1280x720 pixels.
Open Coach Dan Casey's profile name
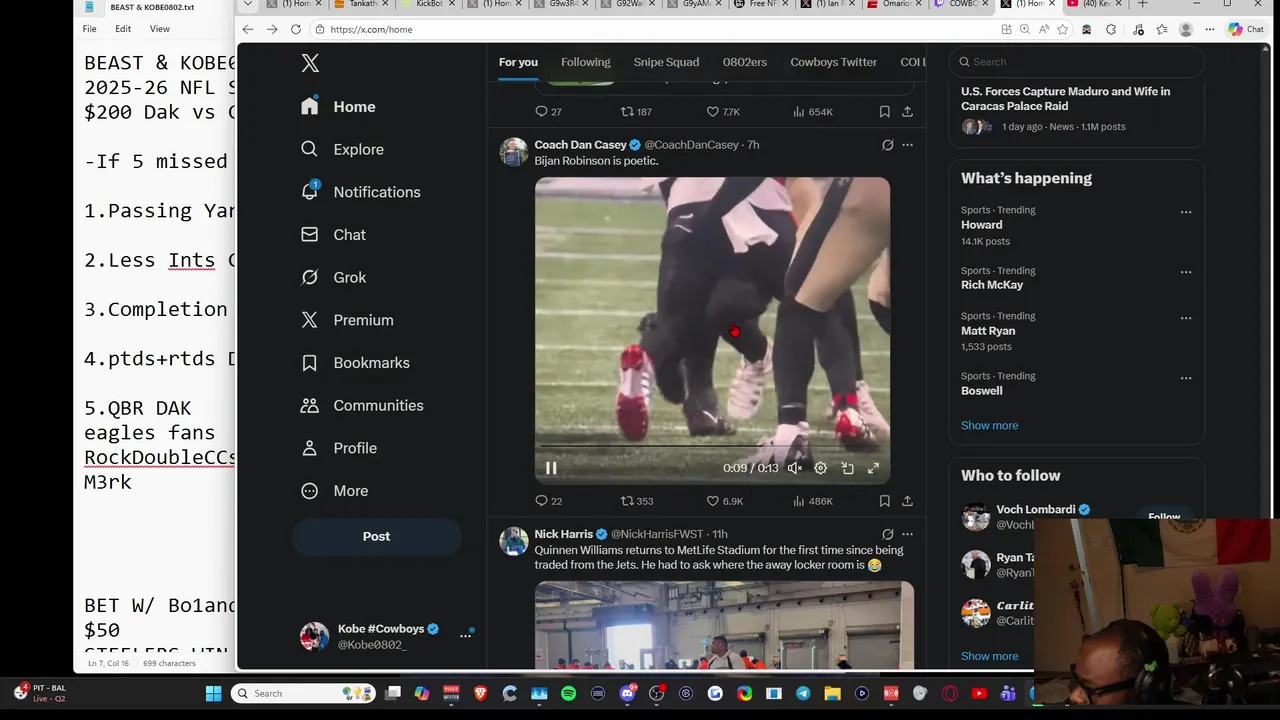580,145
